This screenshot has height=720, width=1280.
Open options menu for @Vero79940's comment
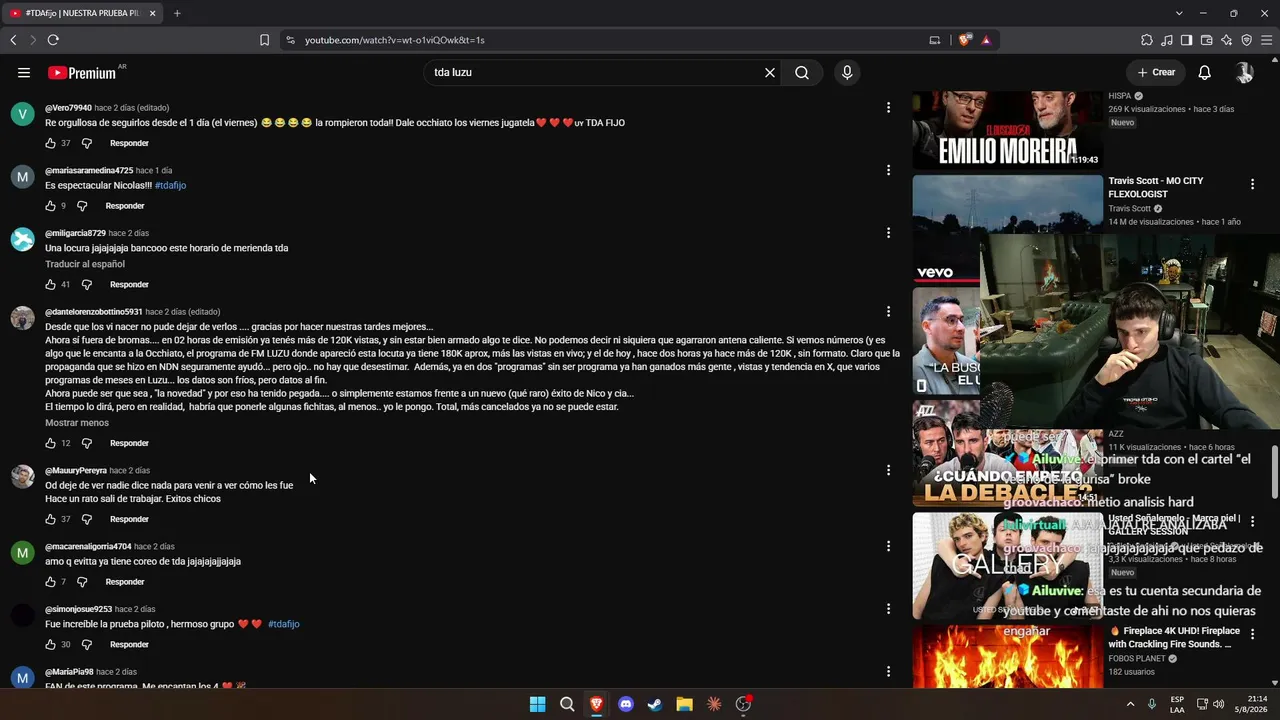(x=888, y=107)
